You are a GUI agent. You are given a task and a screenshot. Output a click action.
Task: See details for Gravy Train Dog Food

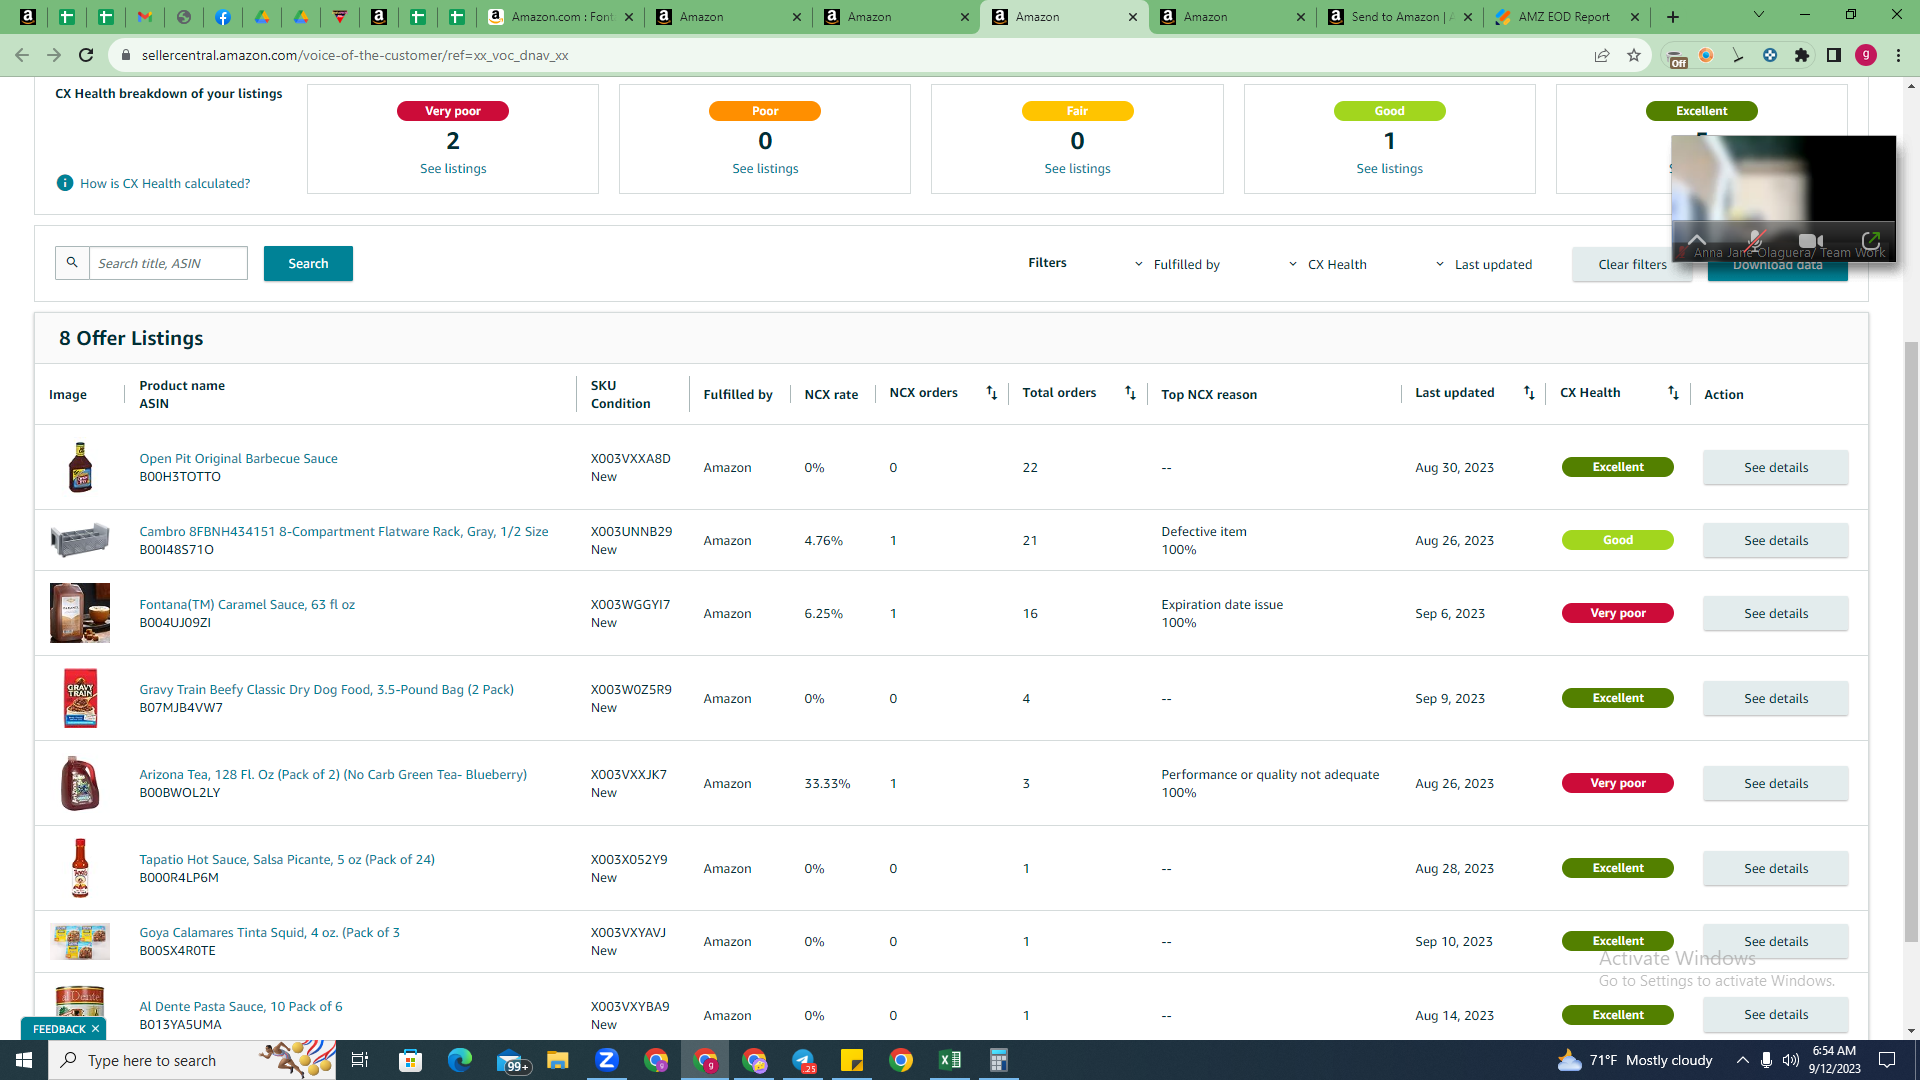coord(1776,698)
